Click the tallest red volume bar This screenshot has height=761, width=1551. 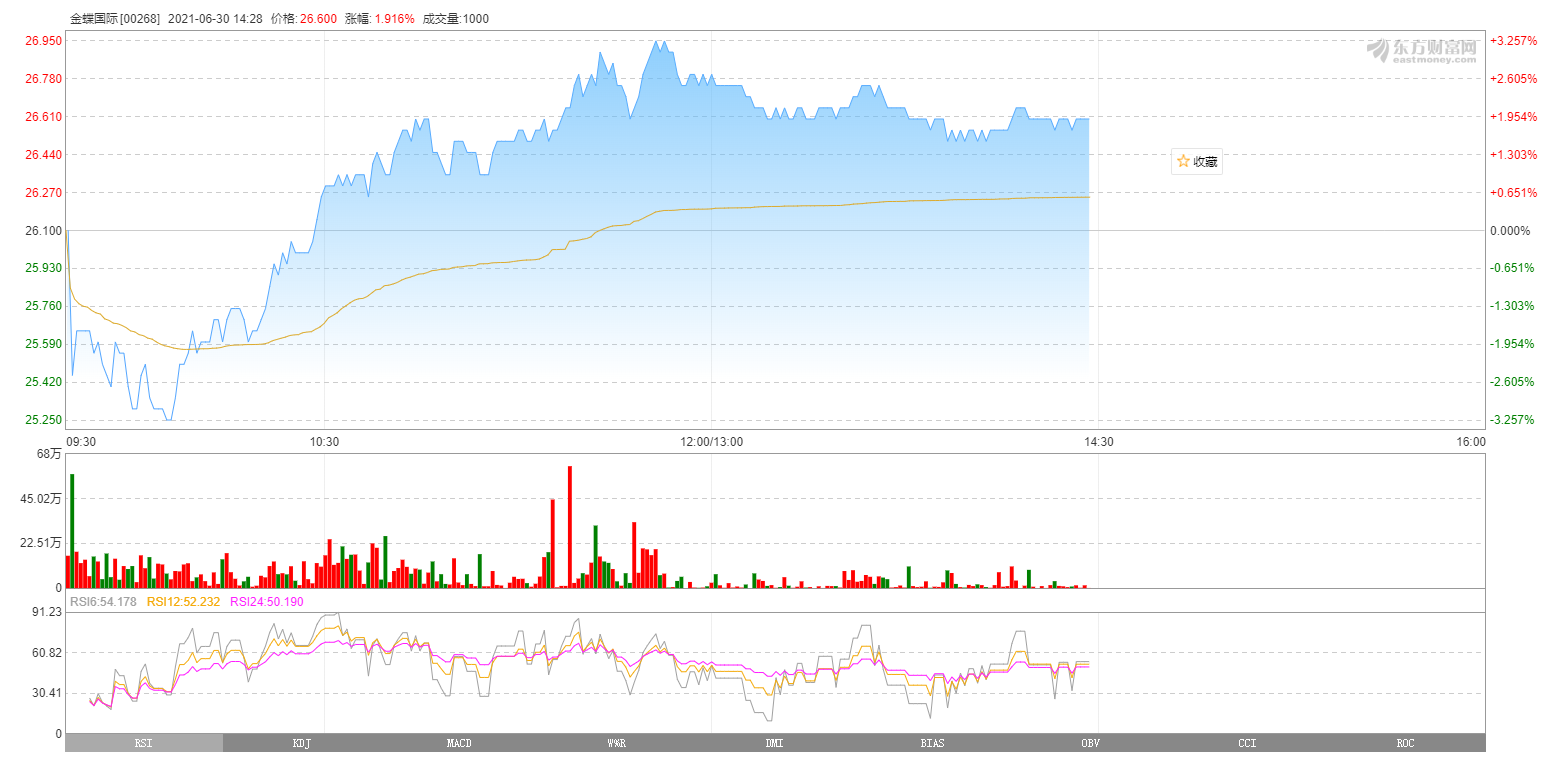570,527
